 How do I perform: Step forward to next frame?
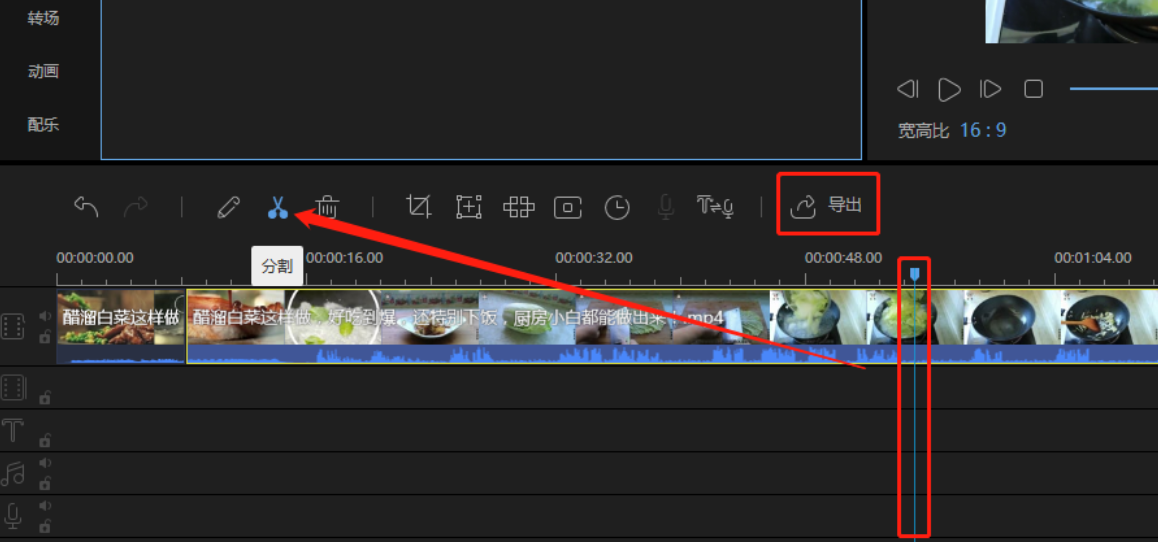click(990, 89)
